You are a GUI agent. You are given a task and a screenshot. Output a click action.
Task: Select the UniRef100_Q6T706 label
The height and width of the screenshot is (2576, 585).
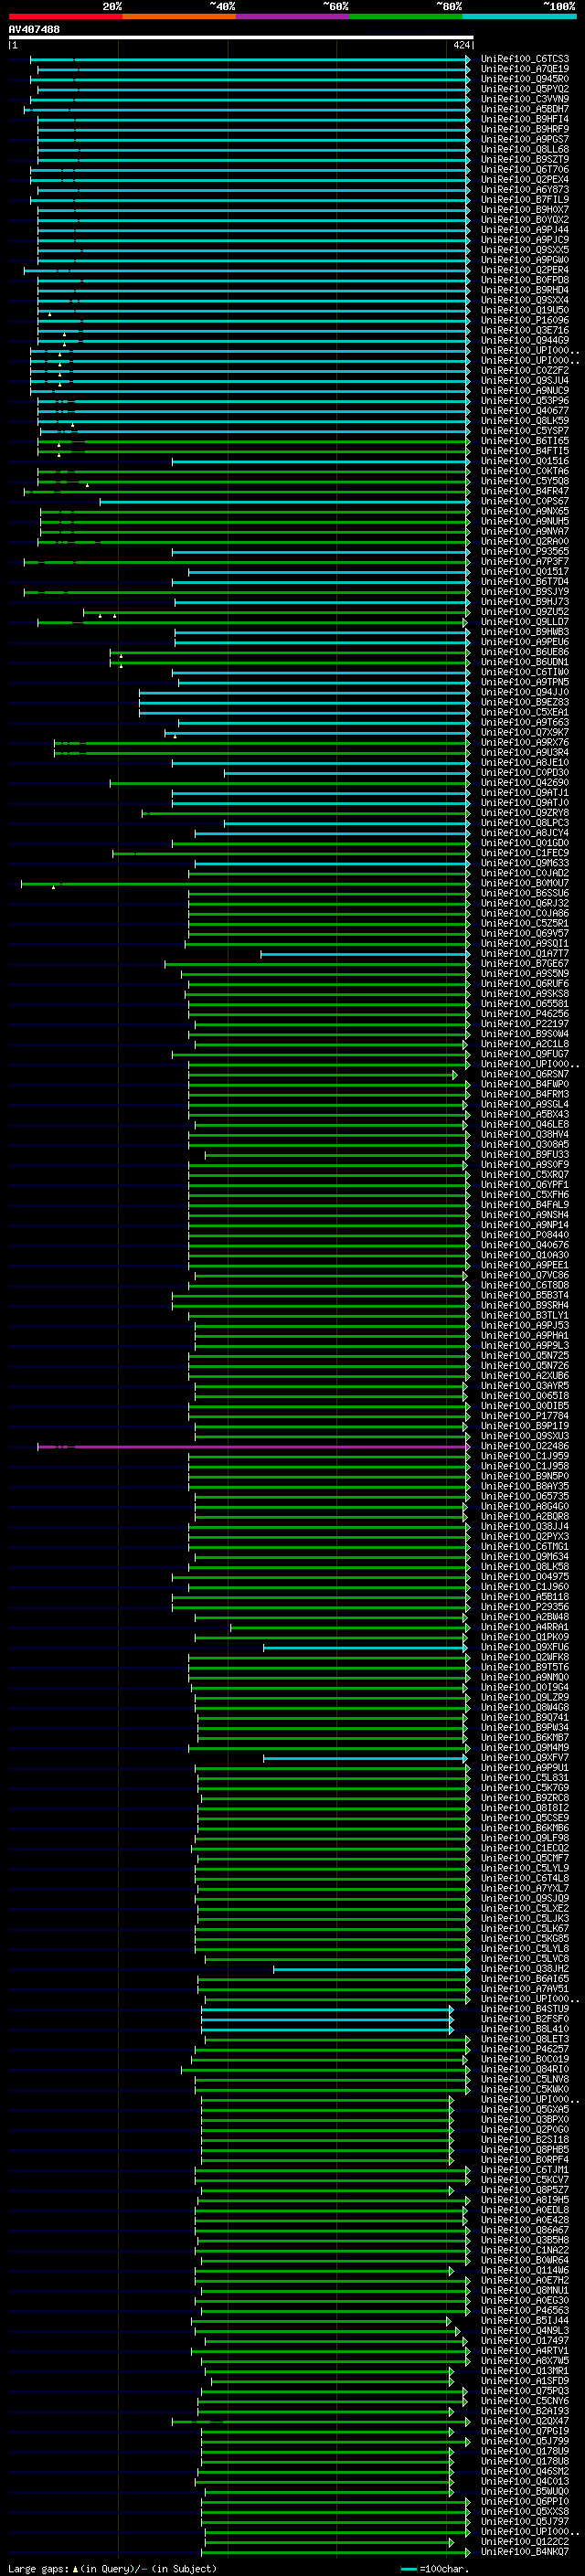[525, 170]
